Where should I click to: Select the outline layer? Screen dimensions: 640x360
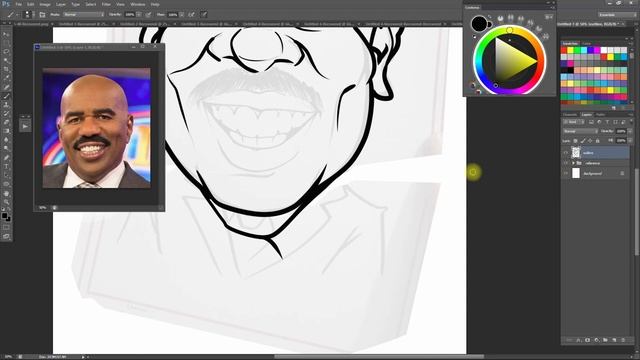596,153
